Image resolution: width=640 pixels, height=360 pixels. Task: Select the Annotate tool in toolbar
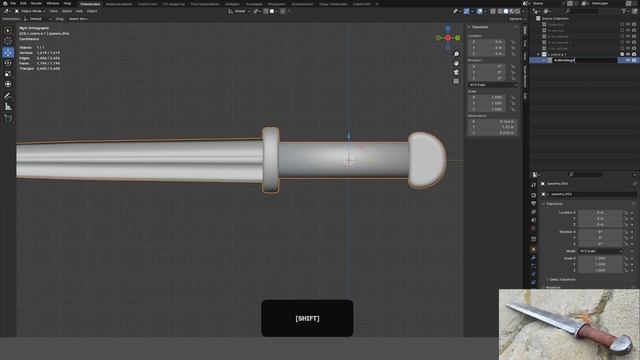tap(8, 96)
